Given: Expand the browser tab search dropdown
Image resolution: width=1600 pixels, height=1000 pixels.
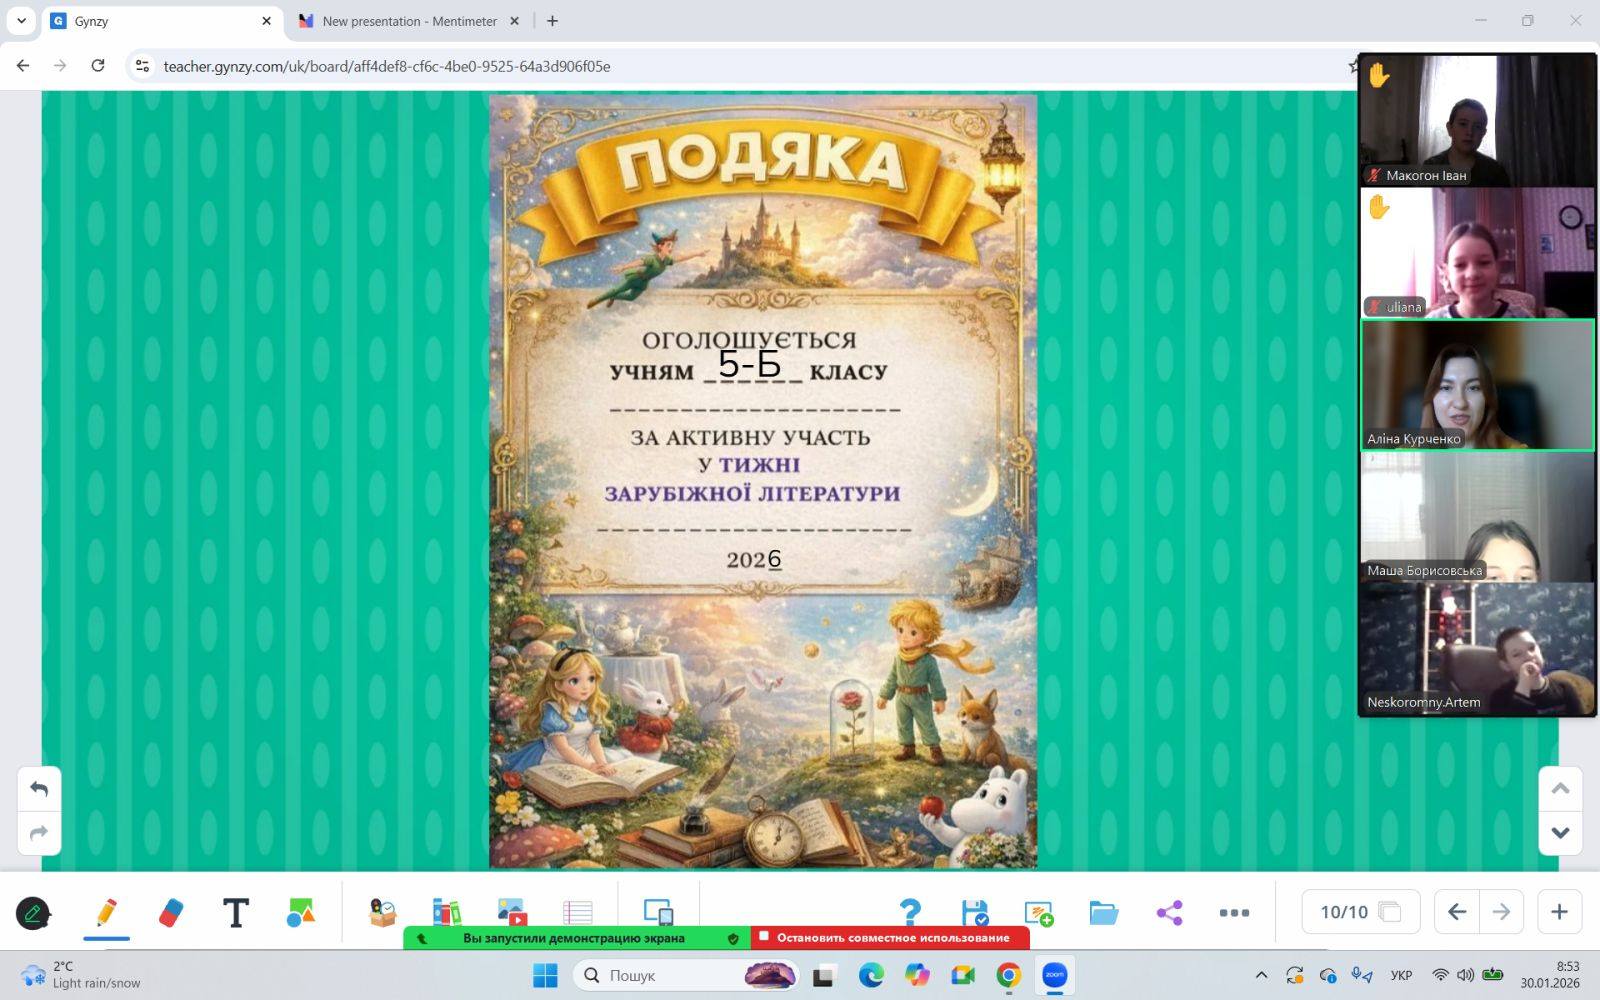Looking at the screenshot, I should 21,20.
